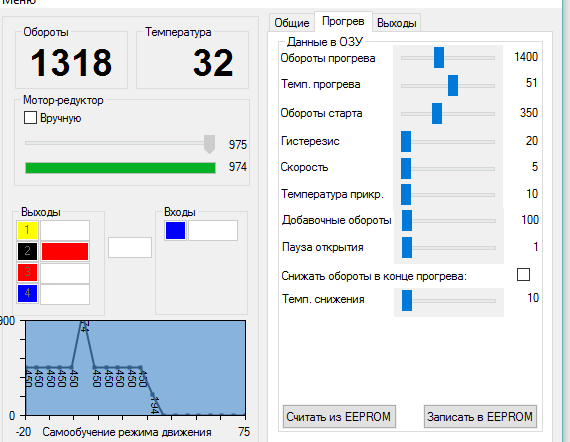
Task: Click the Записать в EEPROM button
Action: (480, 417)
